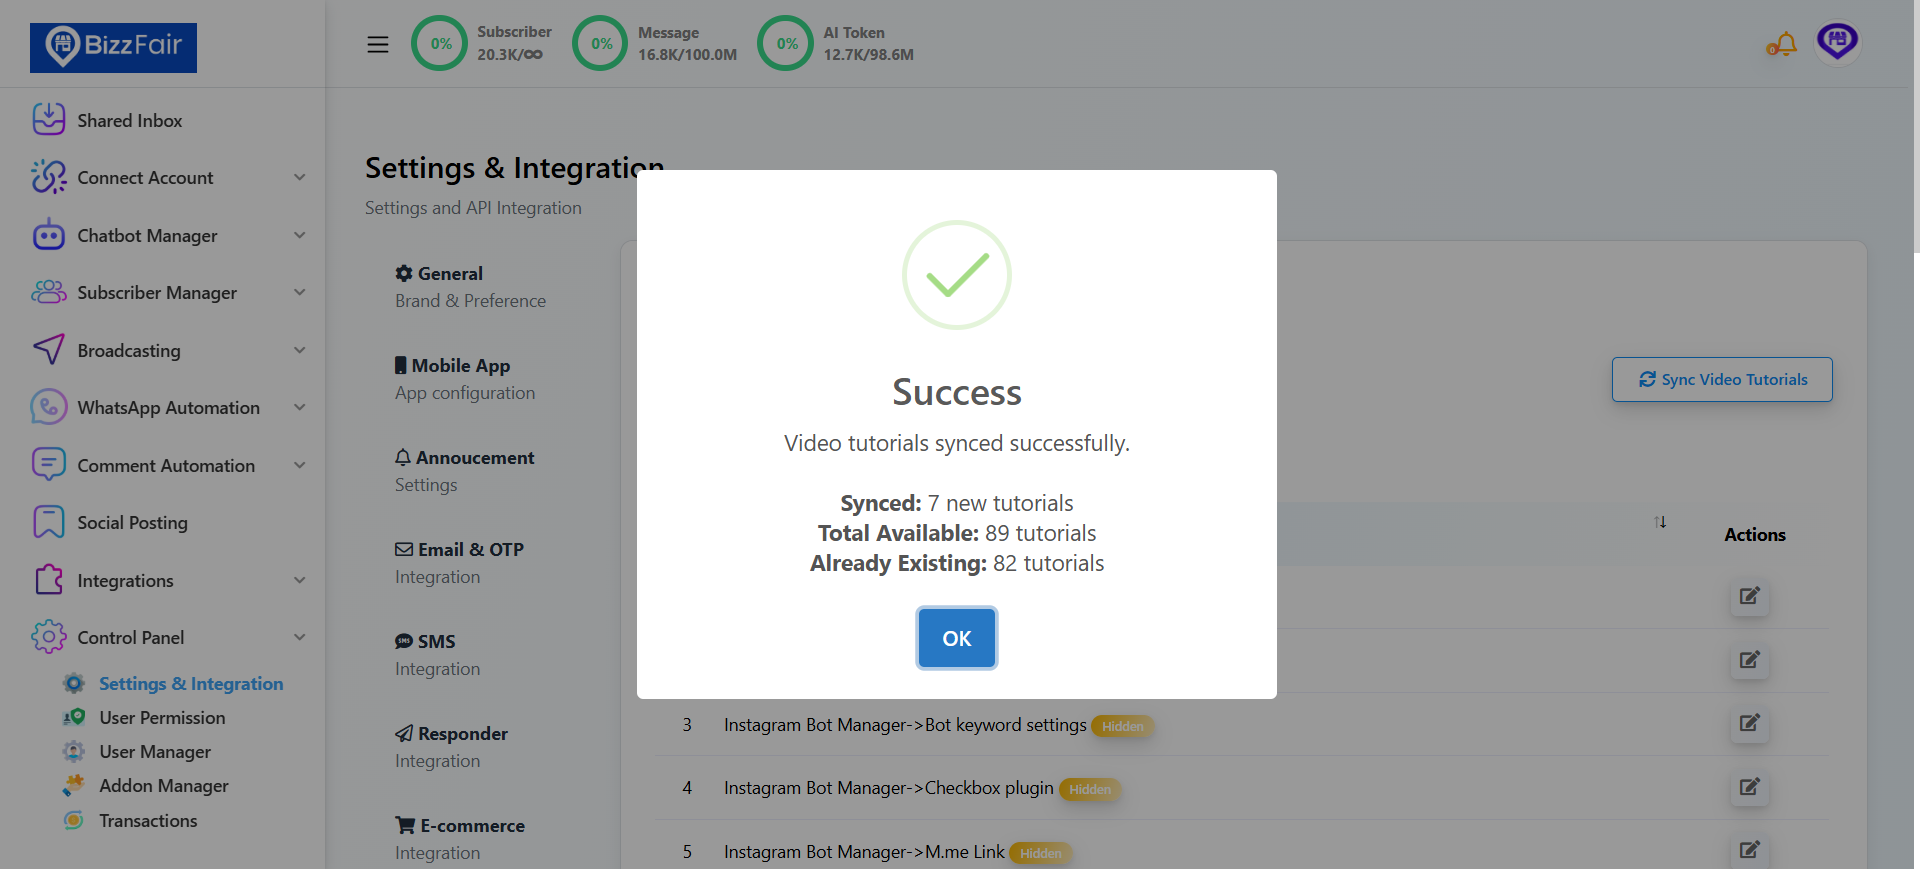Click the OK button in Success dialog
This screenshot has height=869, width=1920.
point(956,638)
